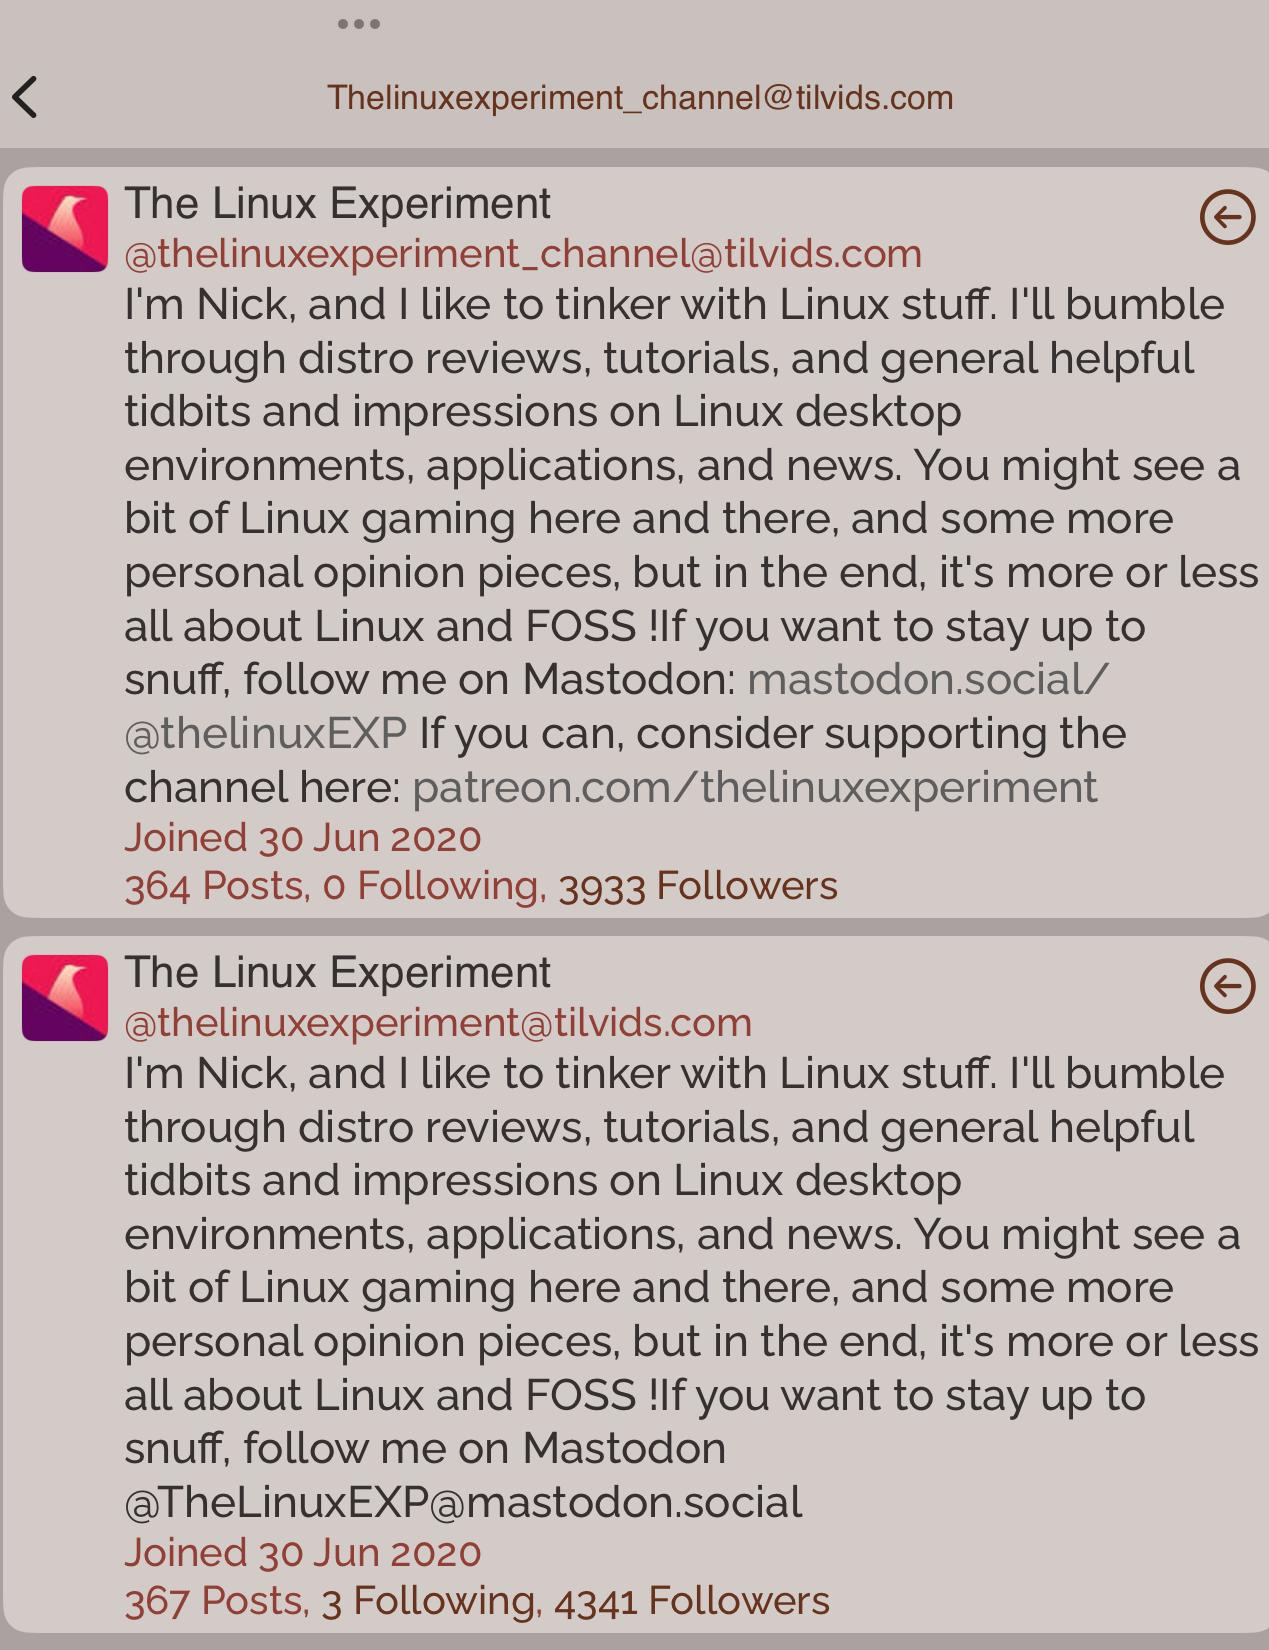Tap 367 Posts, 3 Following, 4341 Followers stats
The image size is (1269, 1650).
coord(477,1601)
